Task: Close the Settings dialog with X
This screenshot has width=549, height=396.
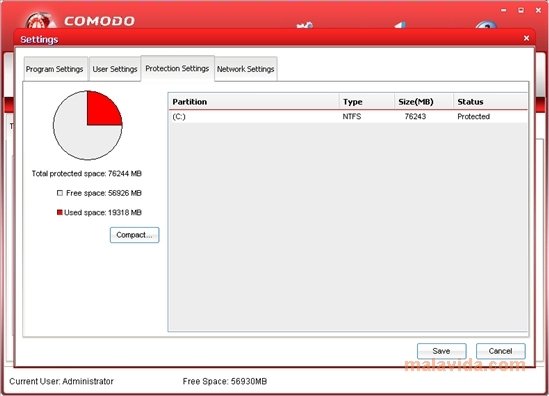Action: click(x=526, y=38)
